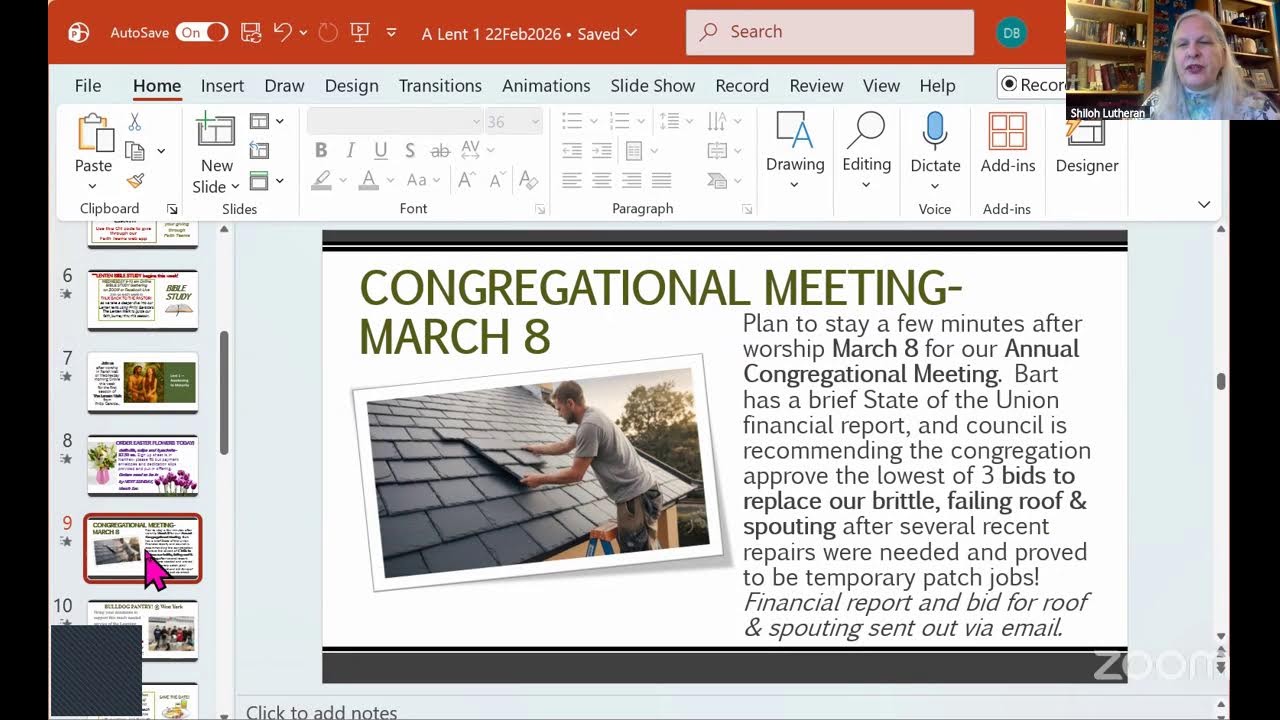Click the Align Left paragraph icon
1280x720 pixels.
pos(572,181)
